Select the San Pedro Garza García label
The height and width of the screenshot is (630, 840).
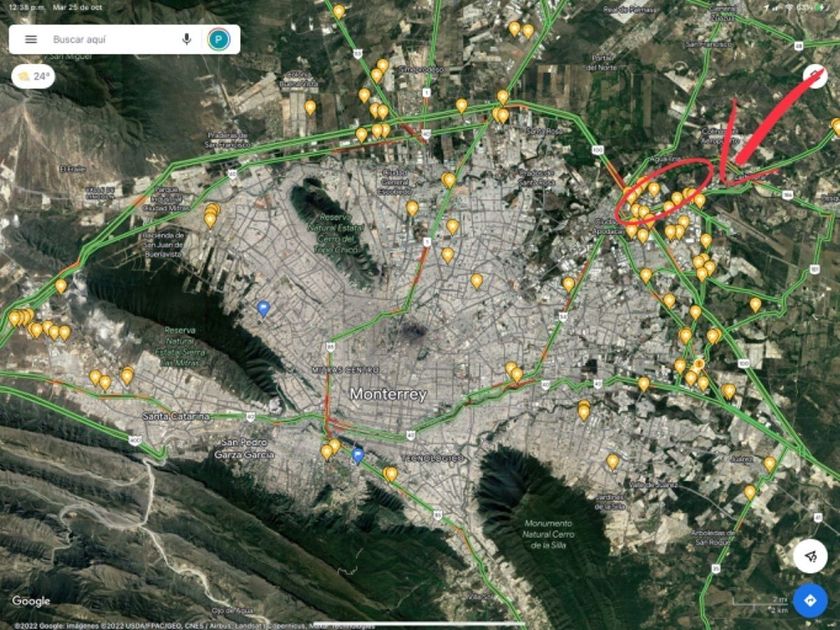(244, 448)
